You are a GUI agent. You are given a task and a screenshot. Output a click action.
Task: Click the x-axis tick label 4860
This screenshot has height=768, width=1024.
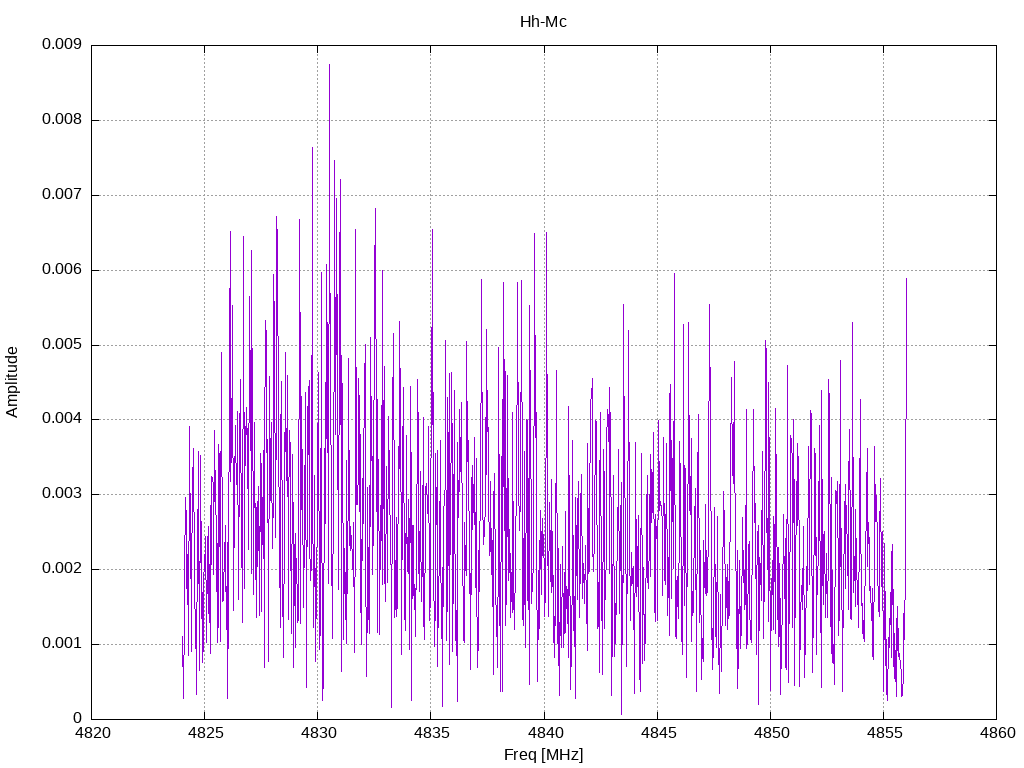click(997, 733)
